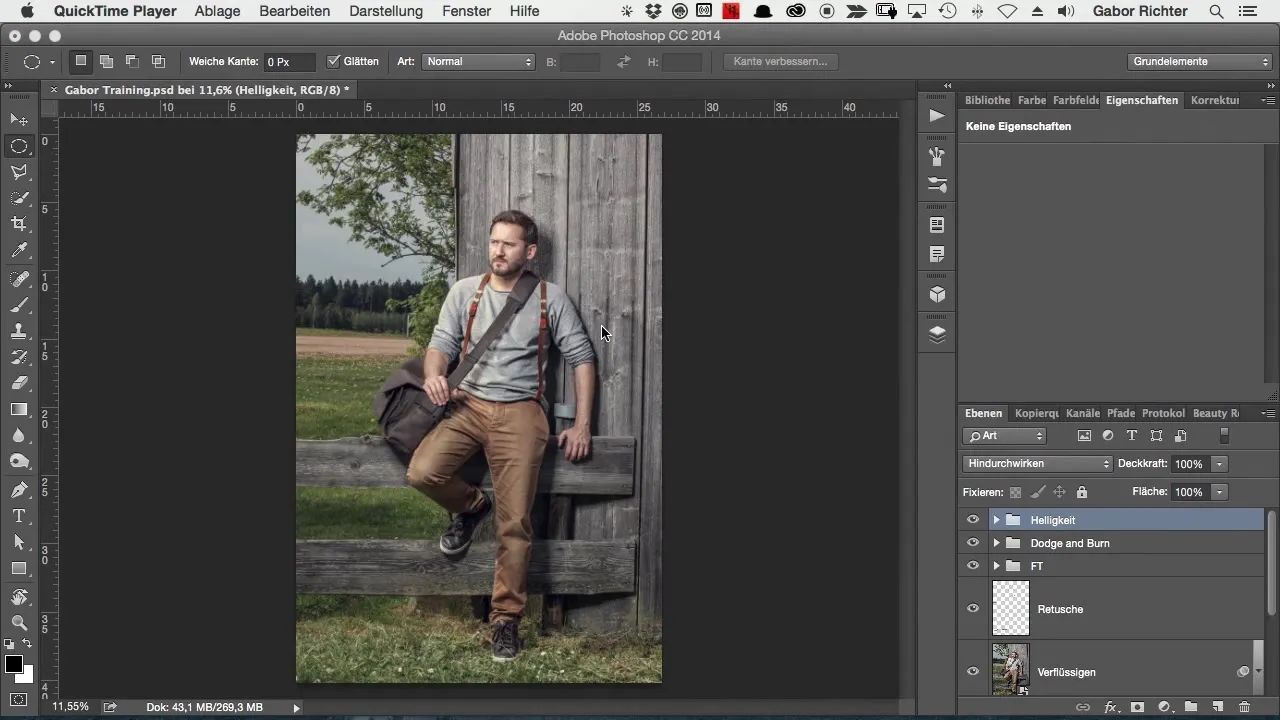Edit the Weiche Kante feather field

click(x=289, y=61)
